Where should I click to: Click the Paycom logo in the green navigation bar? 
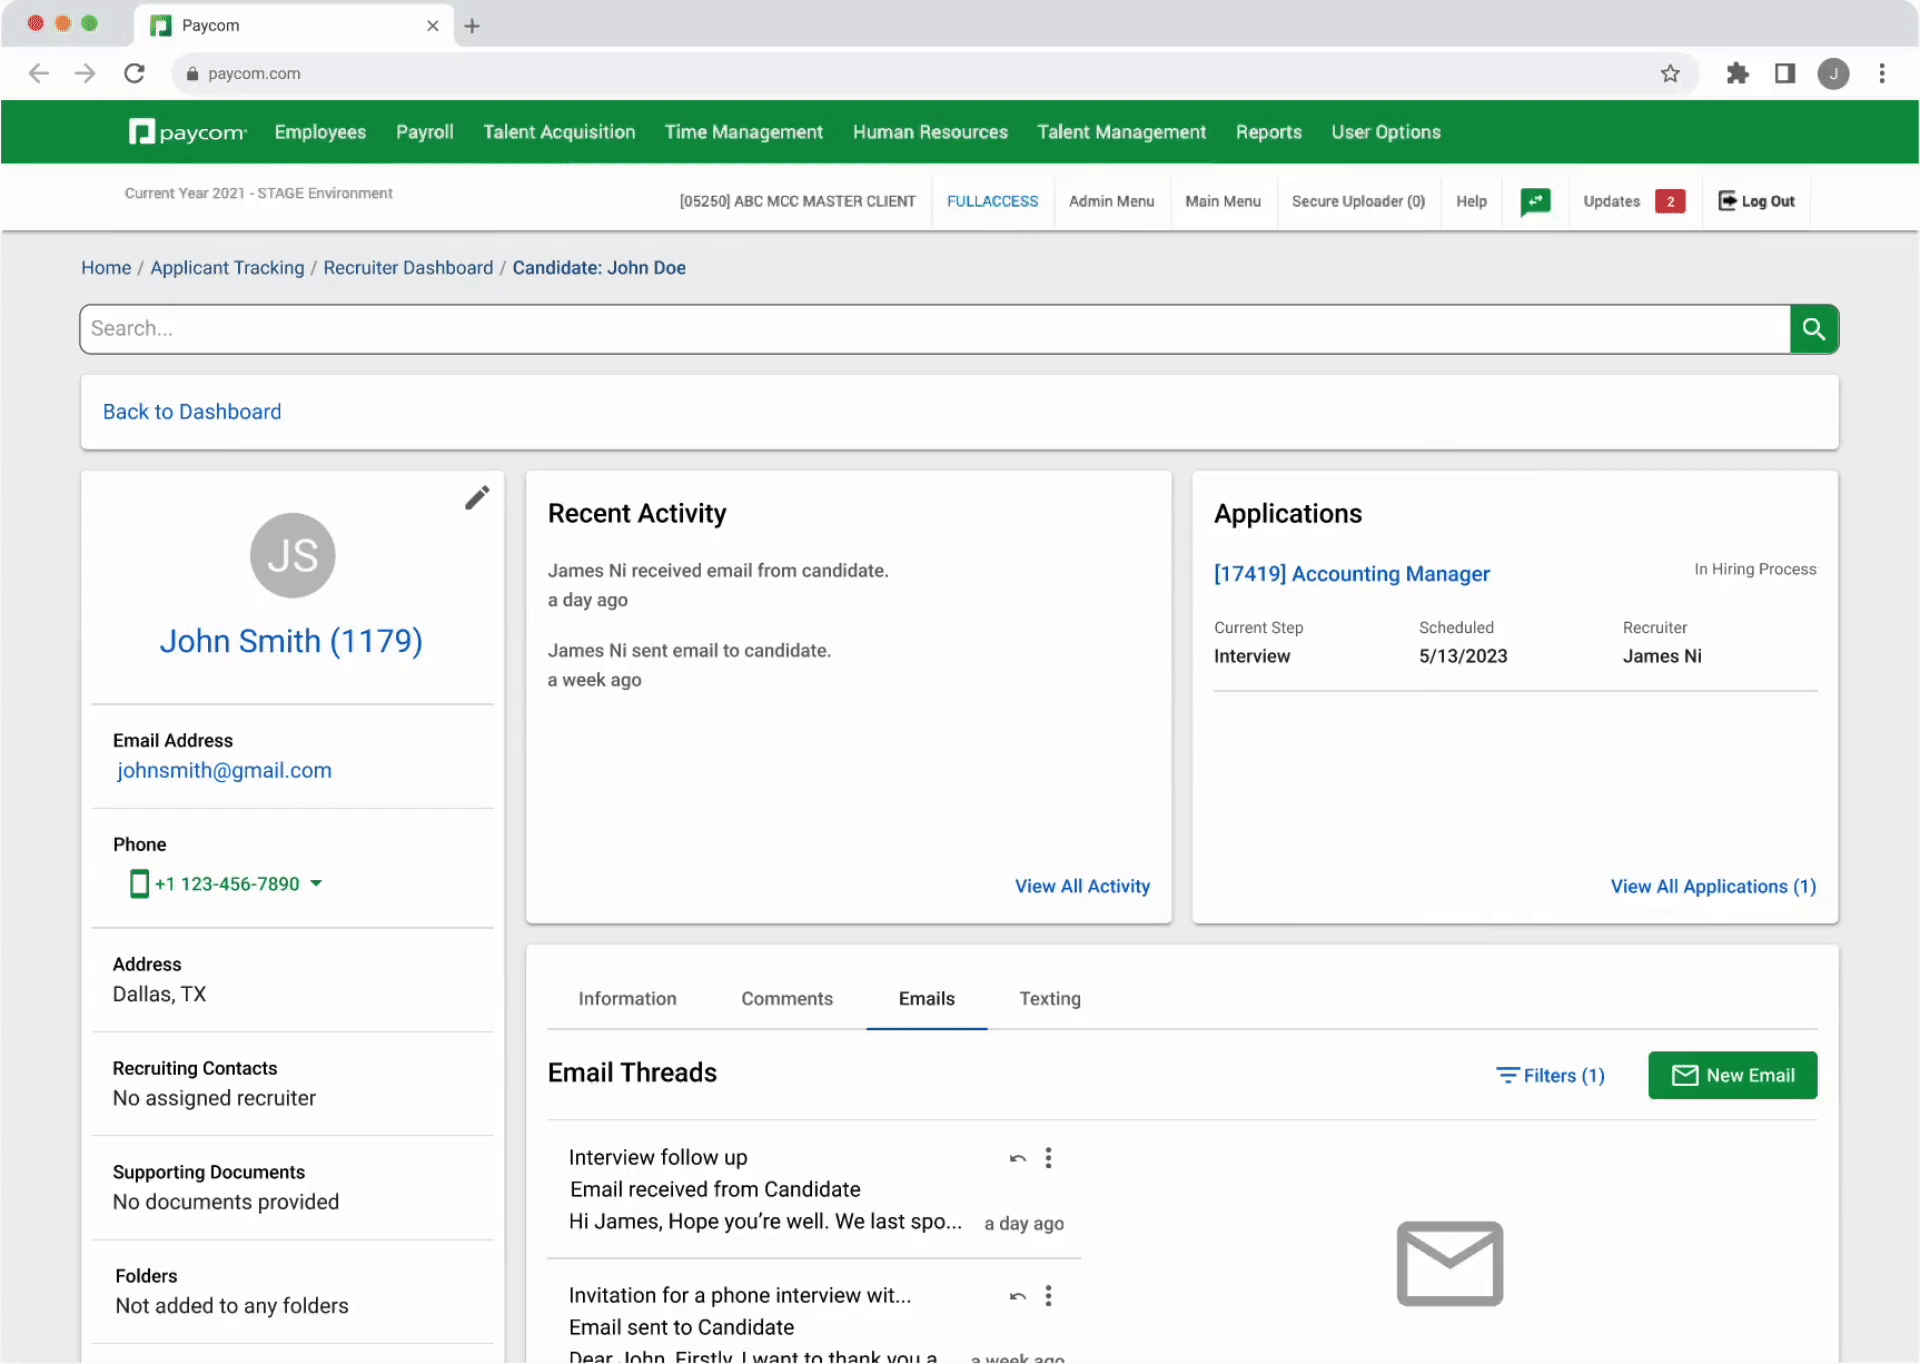tap(187, 132)
